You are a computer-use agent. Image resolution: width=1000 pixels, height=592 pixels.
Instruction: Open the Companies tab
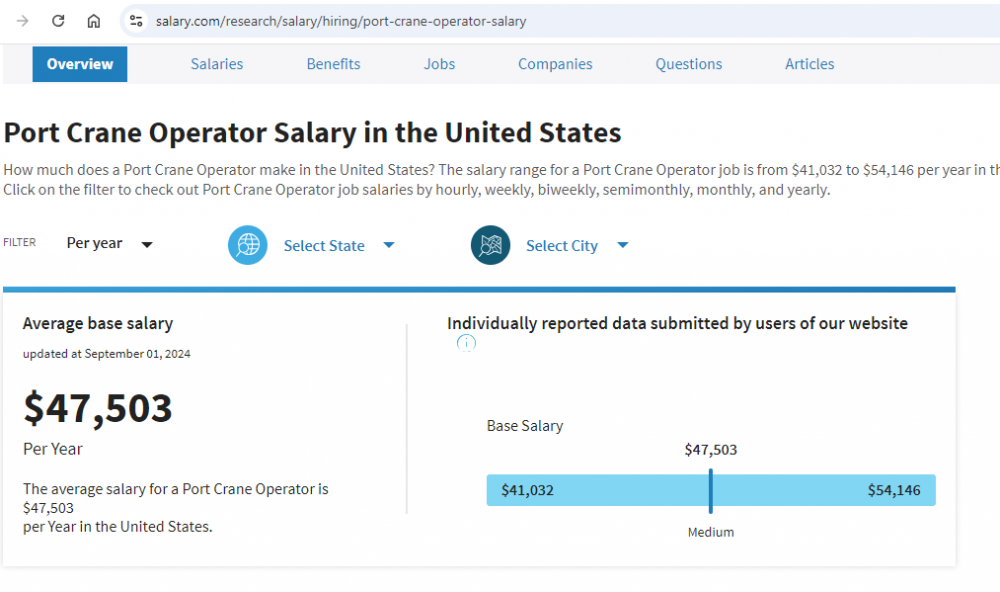(x=555, y=64)
